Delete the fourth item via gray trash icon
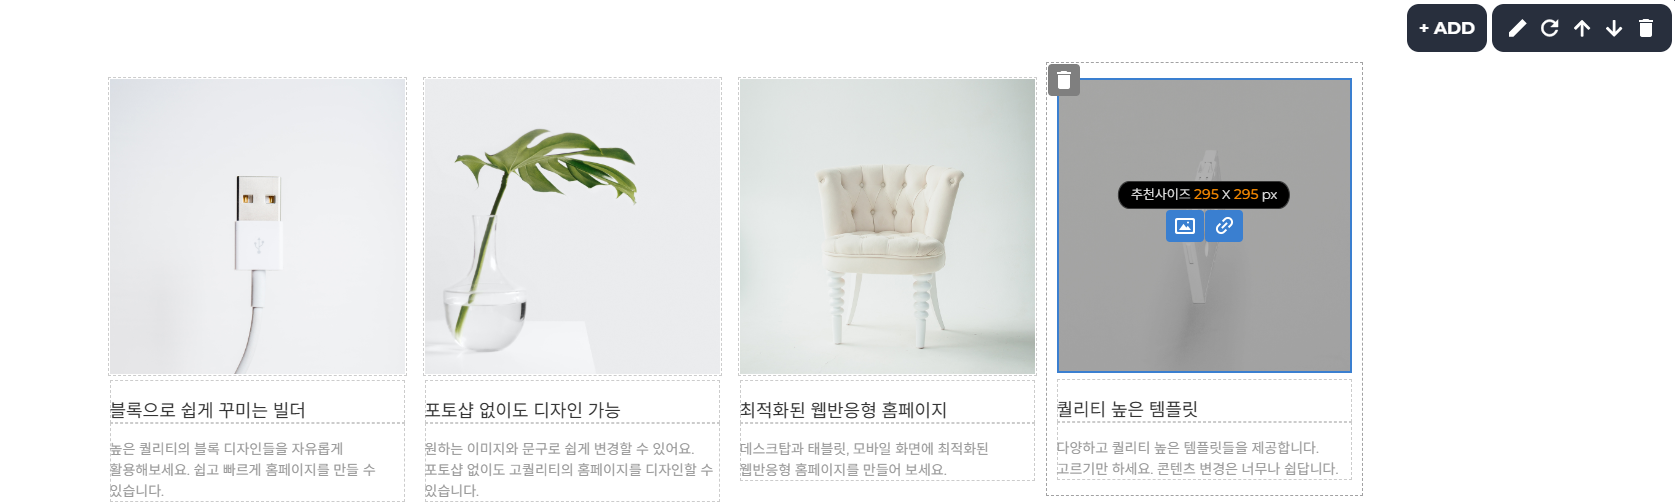The width and height of the screenshot is (1675, 504). pyautogui.click(x=1064, y=80)
